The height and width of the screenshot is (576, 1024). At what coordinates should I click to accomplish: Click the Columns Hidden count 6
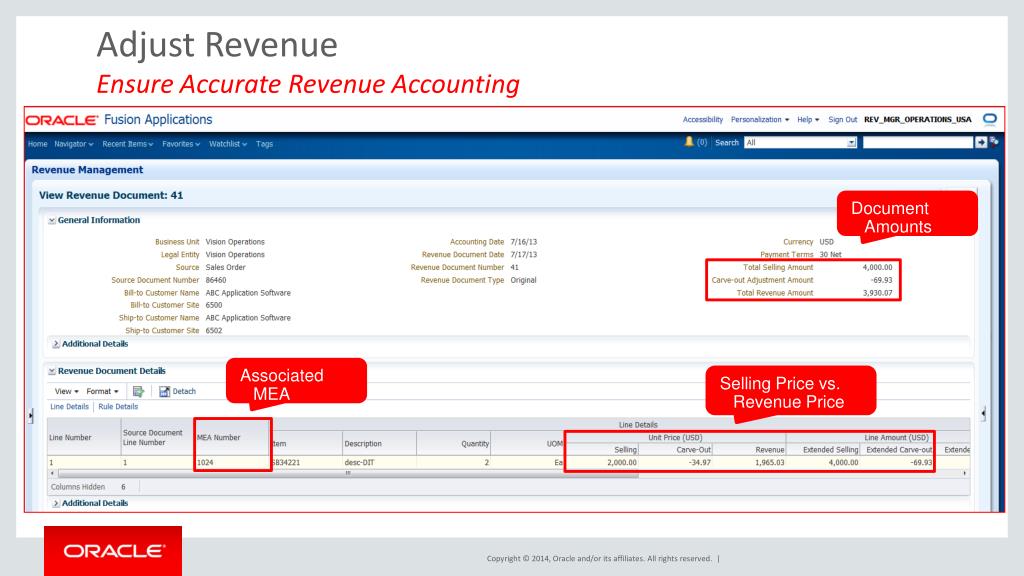(x=123, y=487)
